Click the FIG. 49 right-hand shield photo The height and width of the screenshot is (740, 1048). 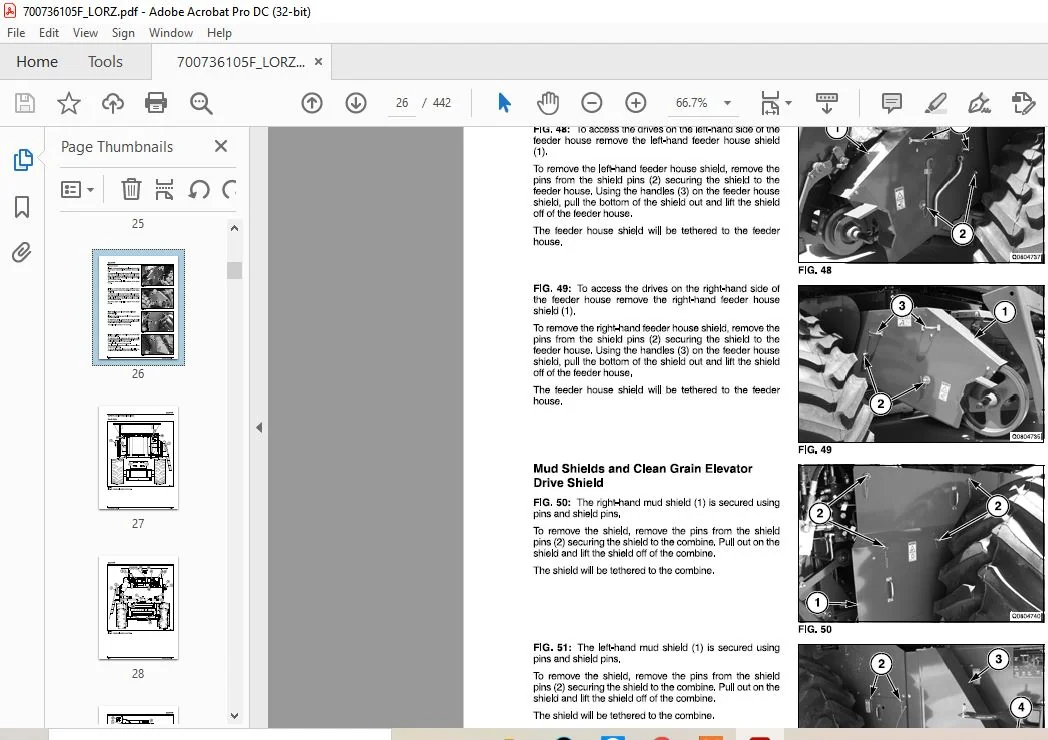[920, 364]
